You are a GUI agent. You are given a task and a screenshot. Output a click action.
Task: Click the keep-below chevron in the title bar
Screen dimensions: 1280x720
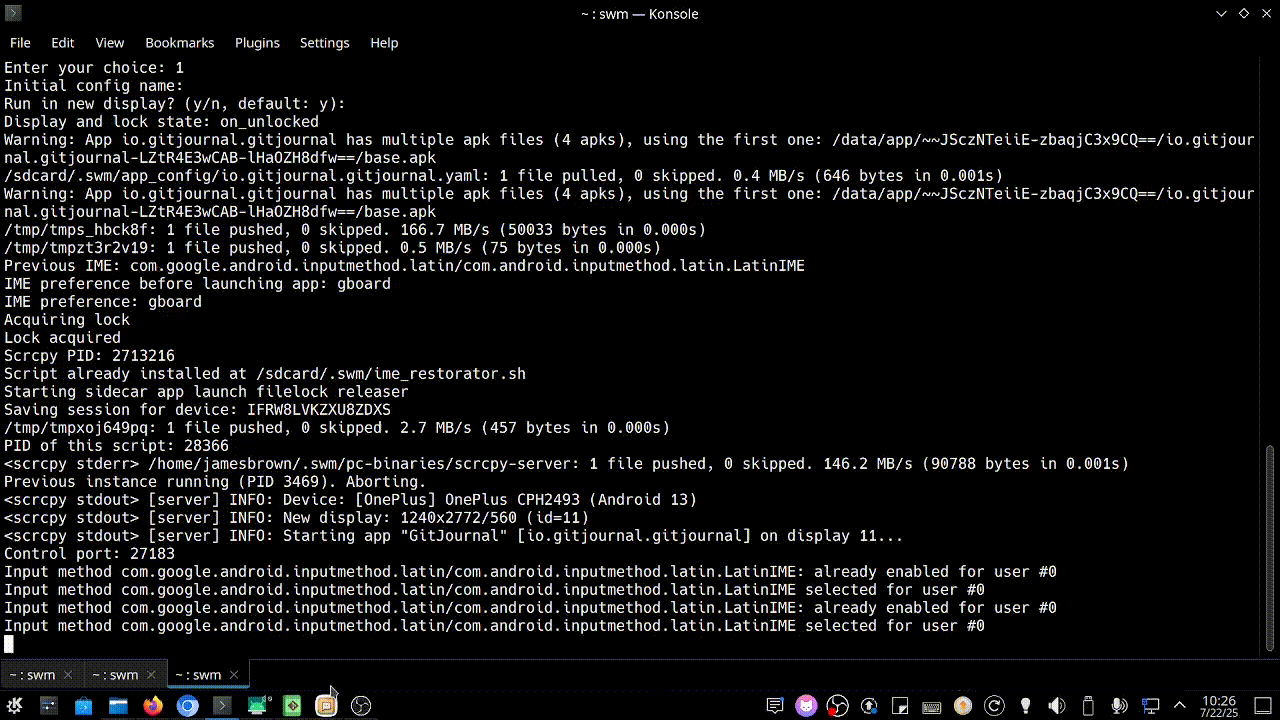click(x=1221, y=13)
